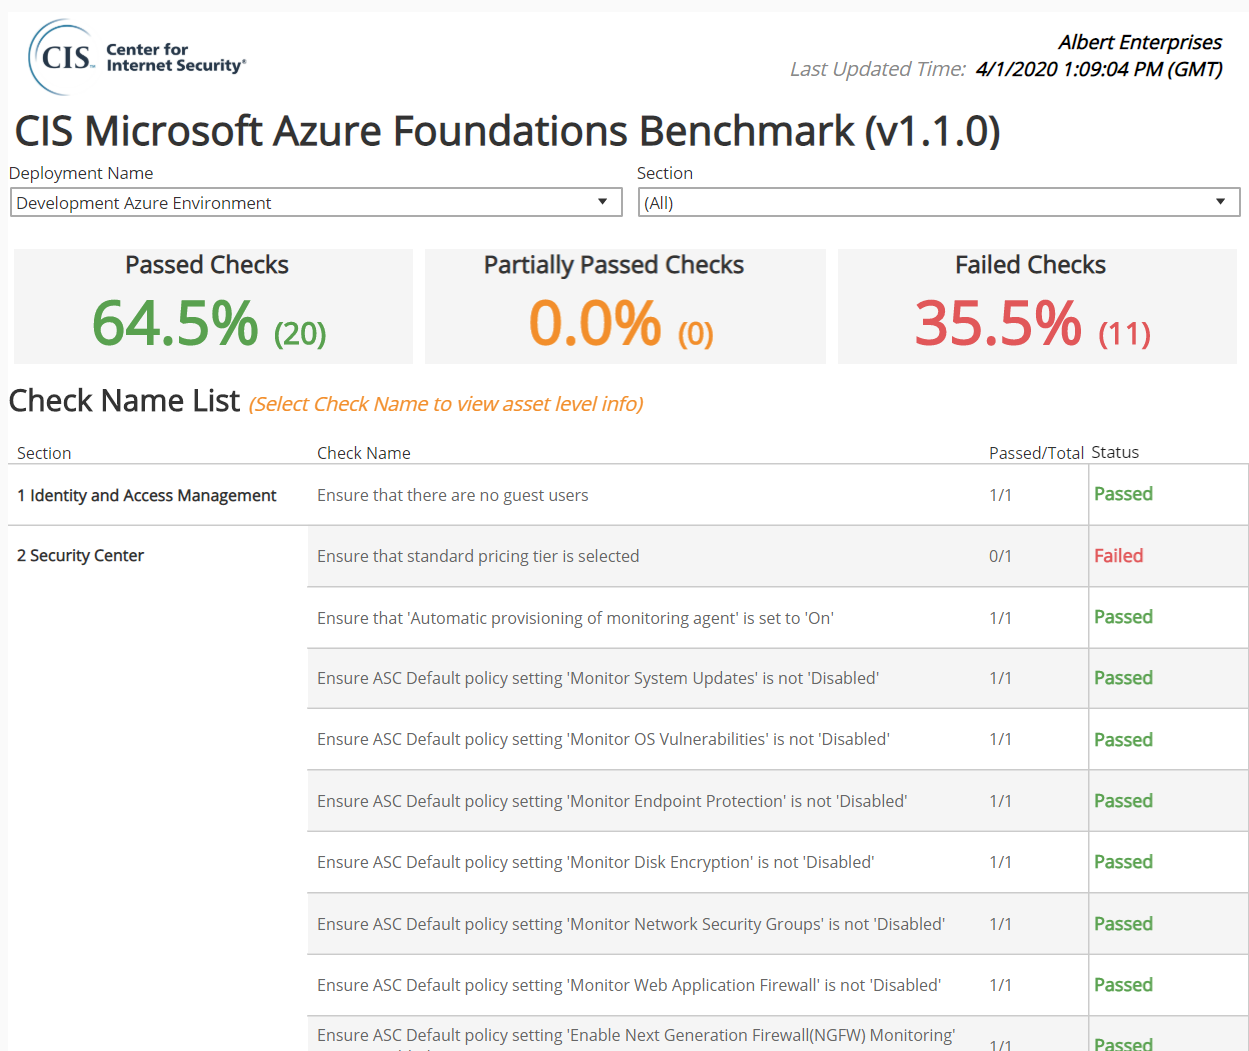Click the 'Deployment Name' field label
Viewport: 1249px width, 1051px height.
(x=81, y=173)
